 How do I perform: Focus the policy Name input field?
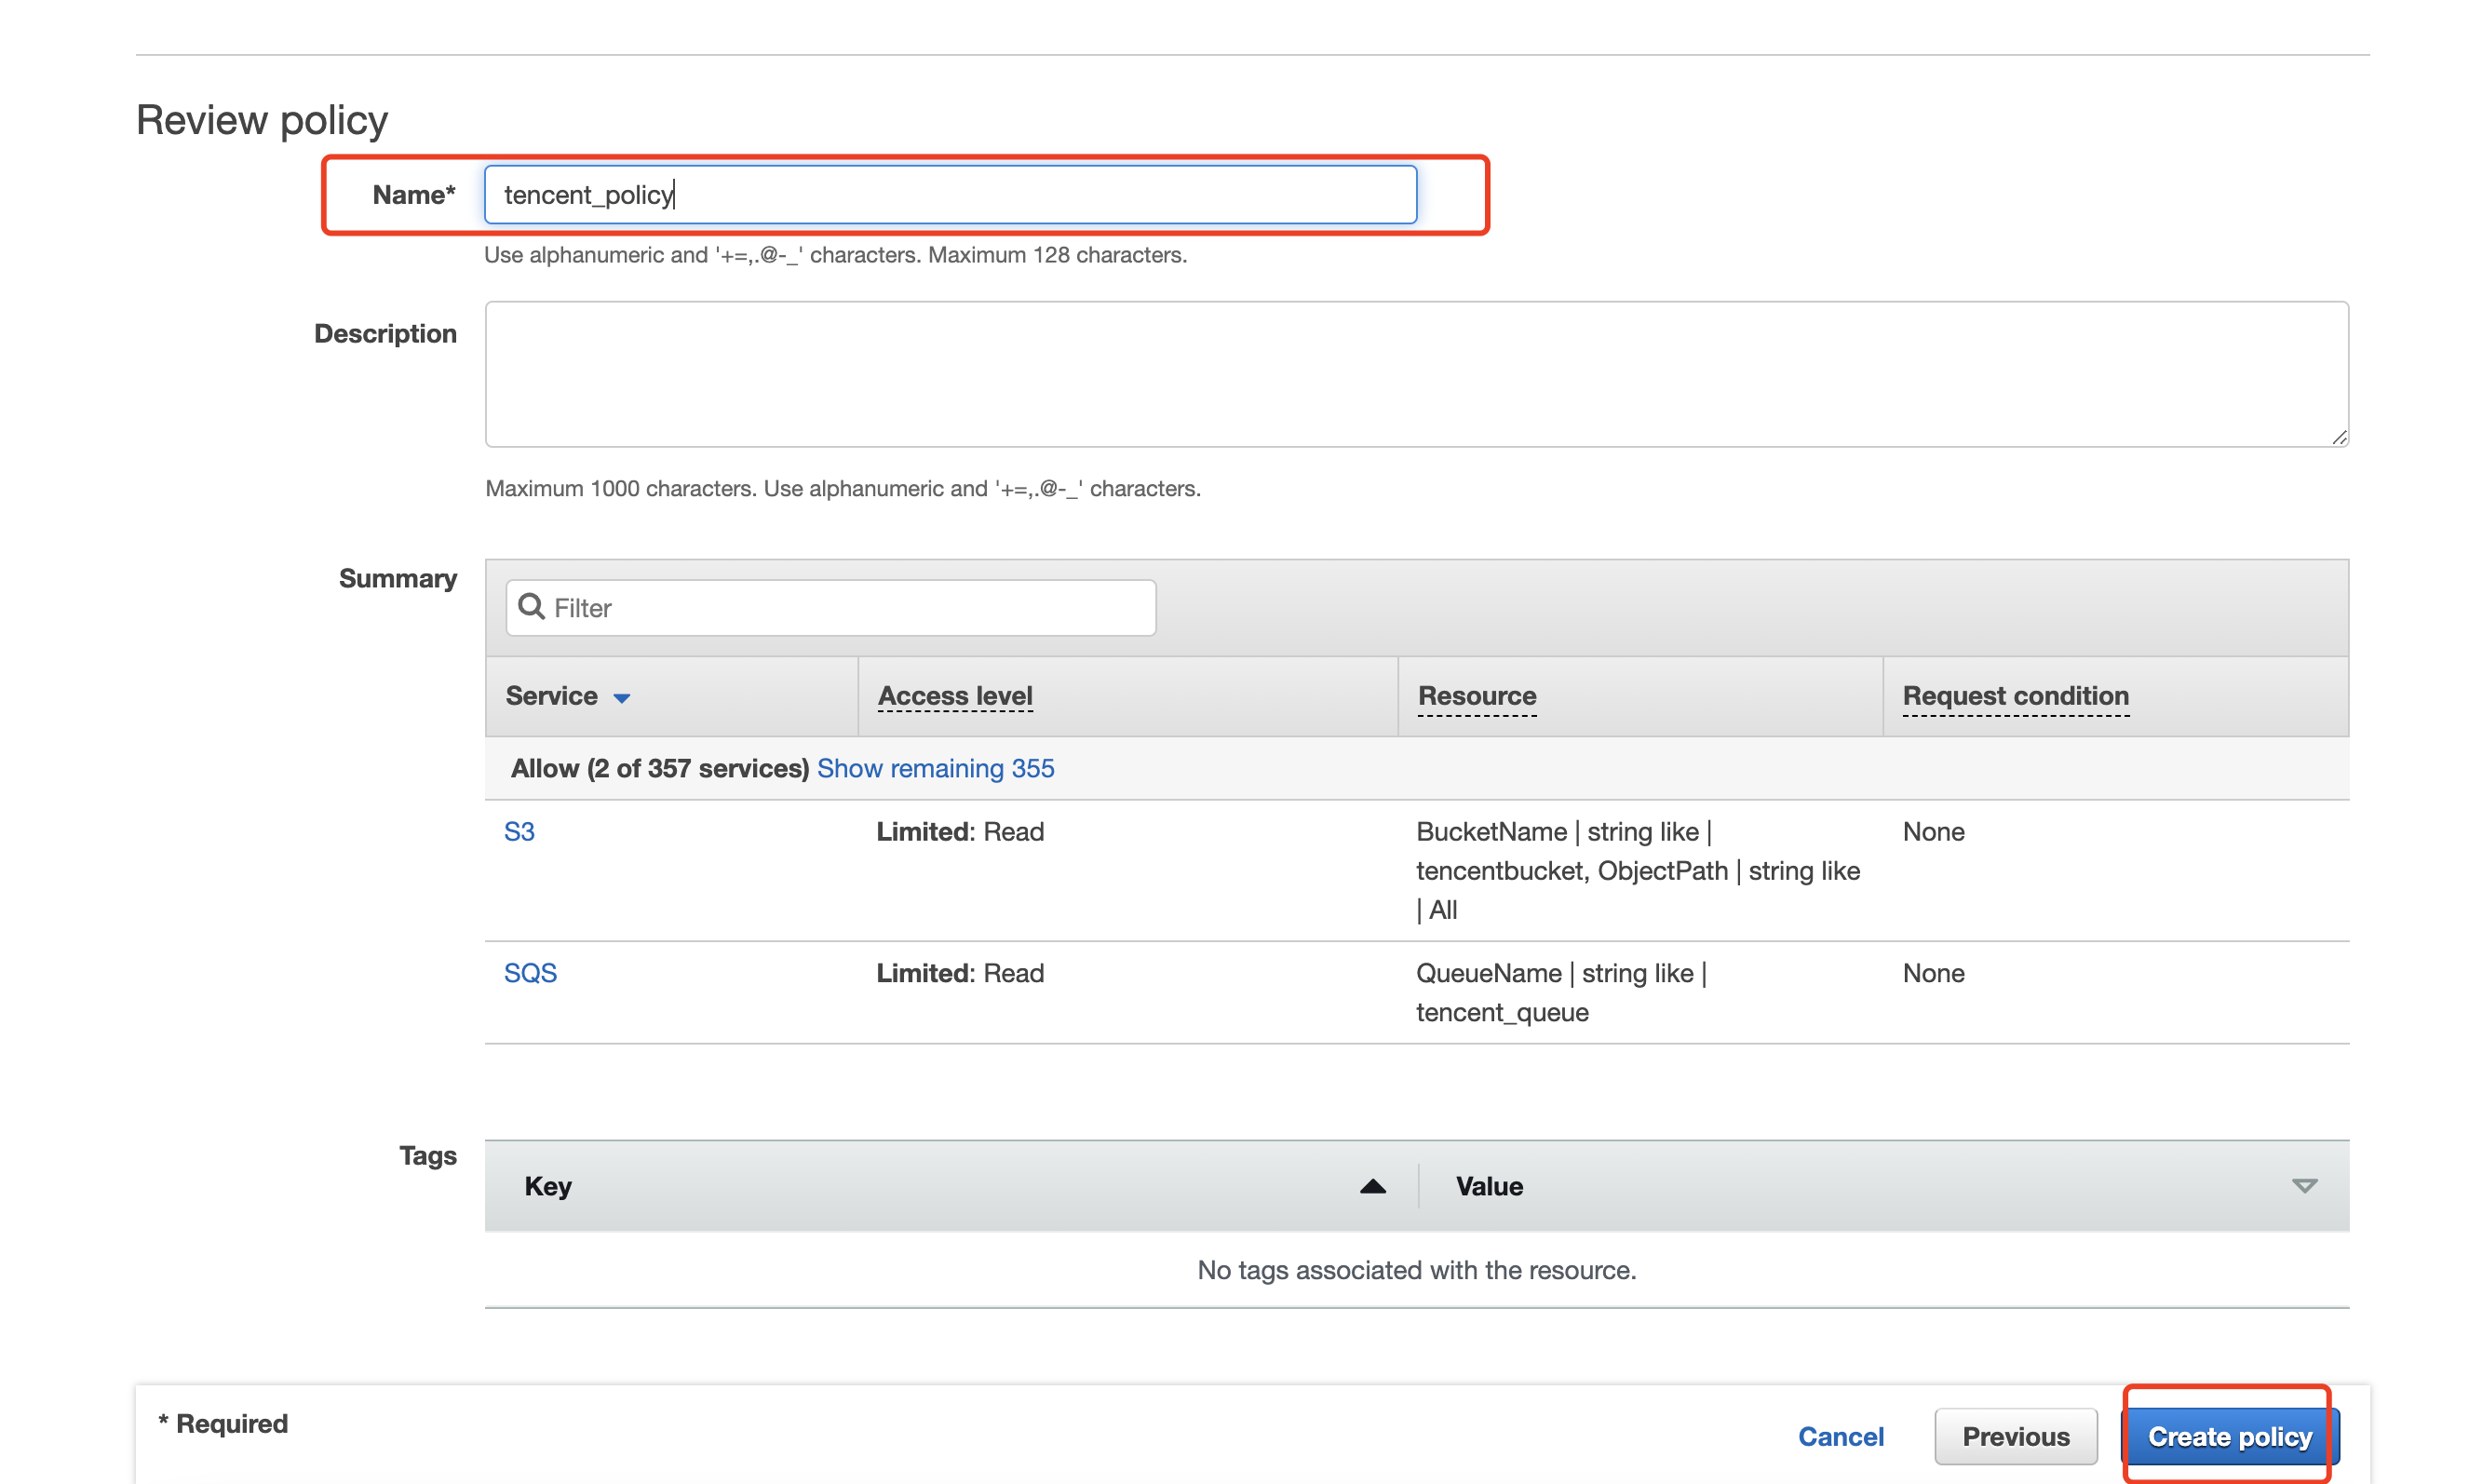950,195
